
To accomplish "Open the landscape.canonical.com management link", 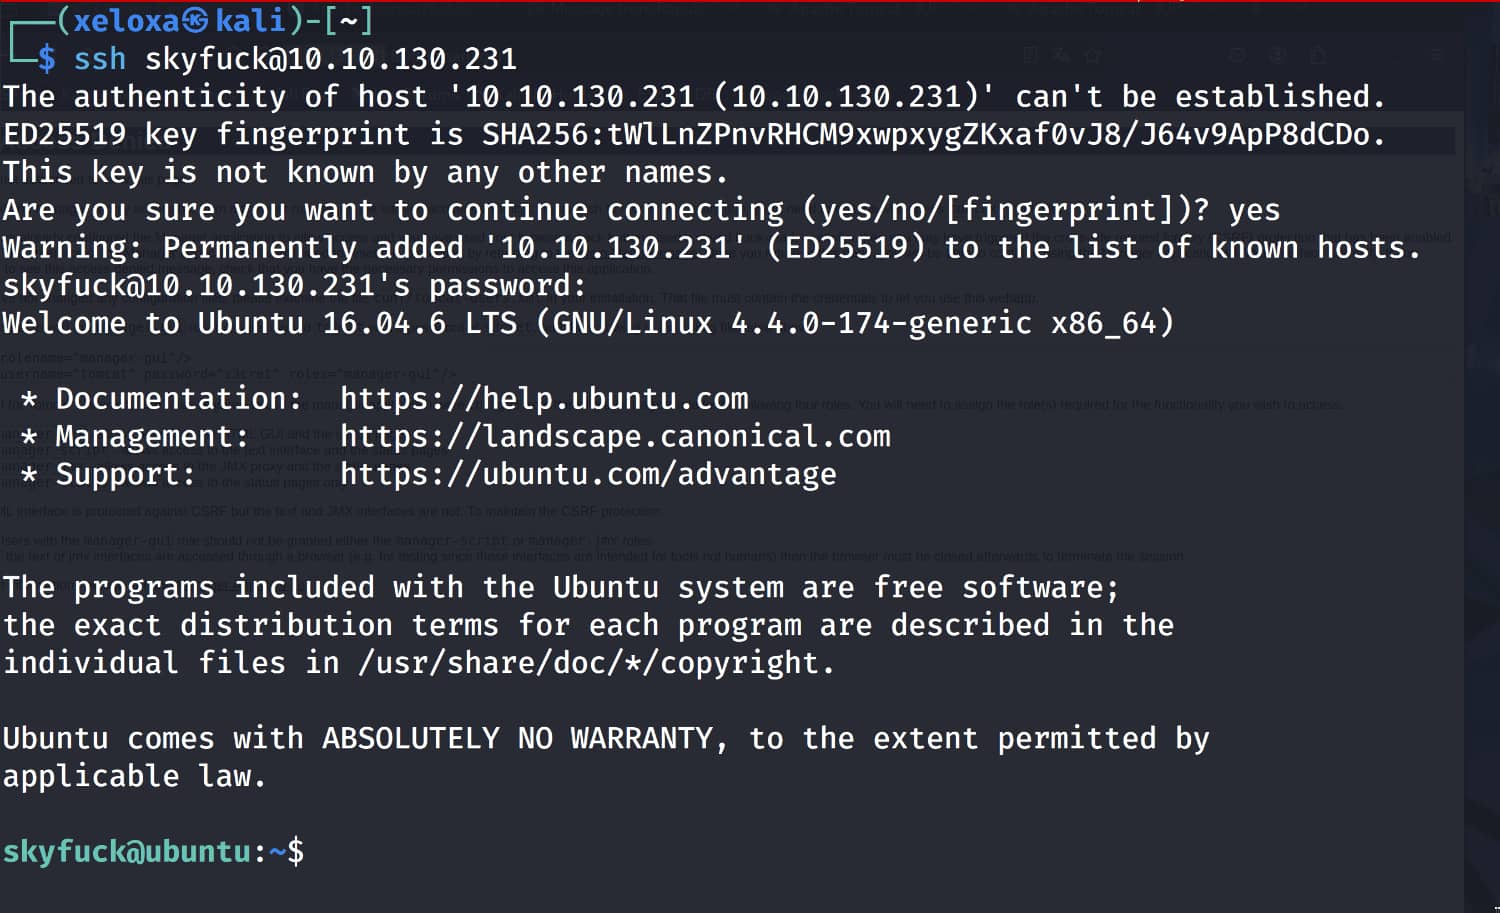I will (615, 437).
